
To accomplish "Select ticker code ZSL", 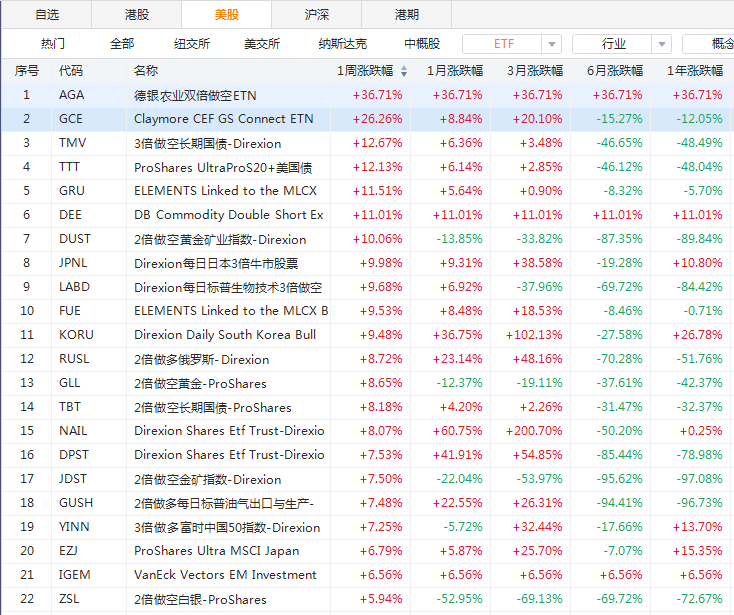I will 69,599.
